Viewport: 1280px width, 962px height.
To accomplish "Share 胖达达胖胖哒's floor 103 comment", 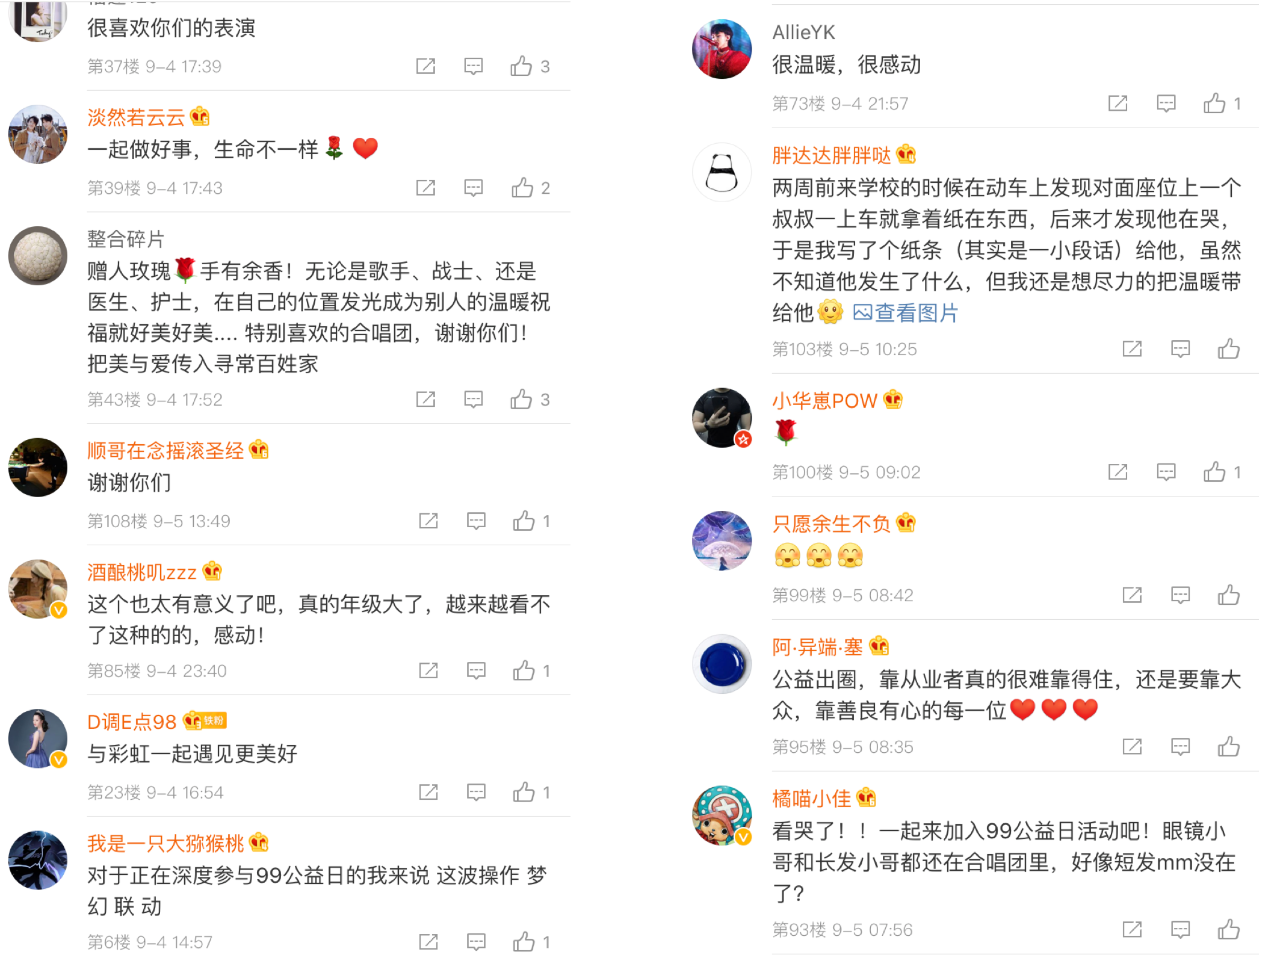I will tap(1133, 349).
